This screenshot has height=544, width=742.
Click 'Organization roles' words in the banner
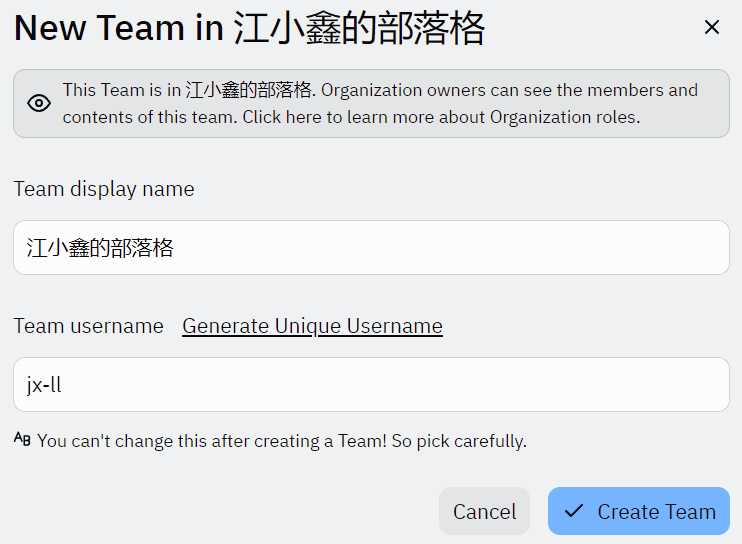click(564, 117)
